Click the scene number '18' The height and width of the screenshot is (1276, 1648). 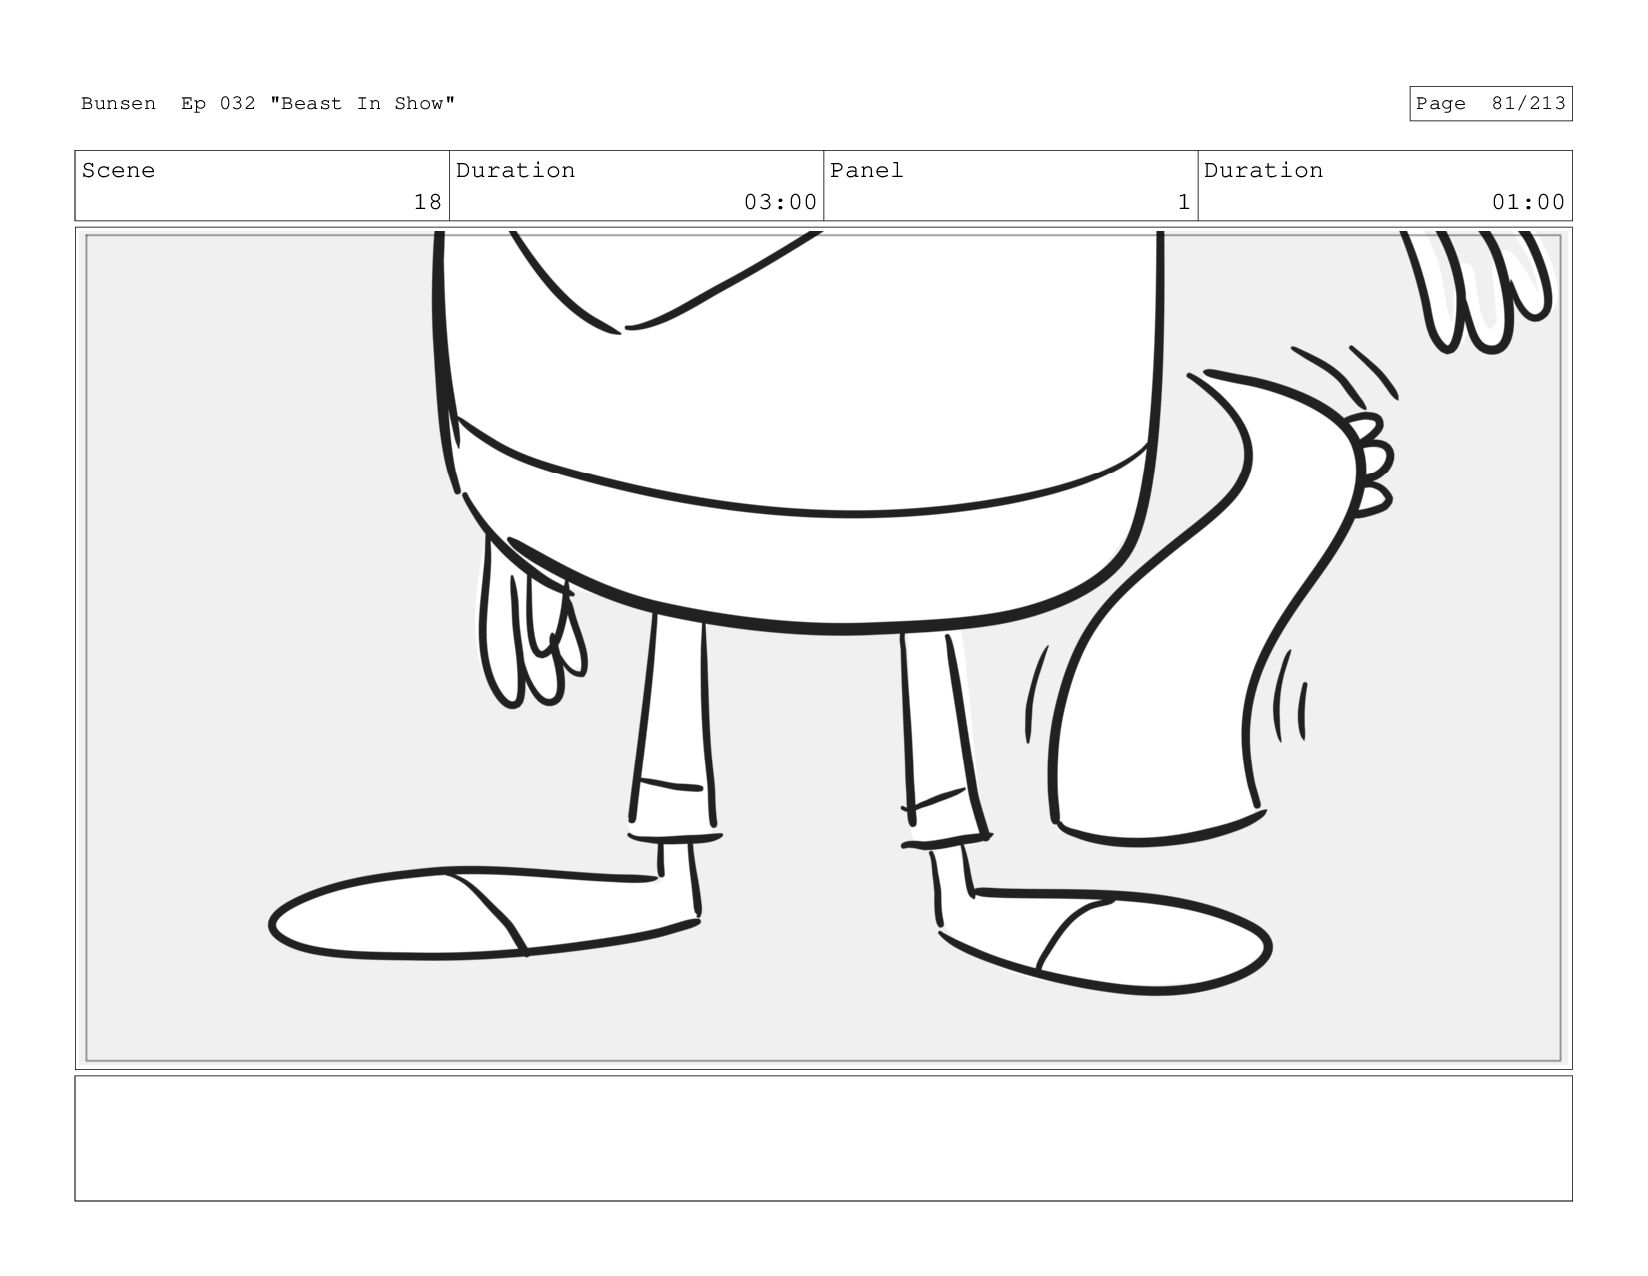[x=428, y=202]
